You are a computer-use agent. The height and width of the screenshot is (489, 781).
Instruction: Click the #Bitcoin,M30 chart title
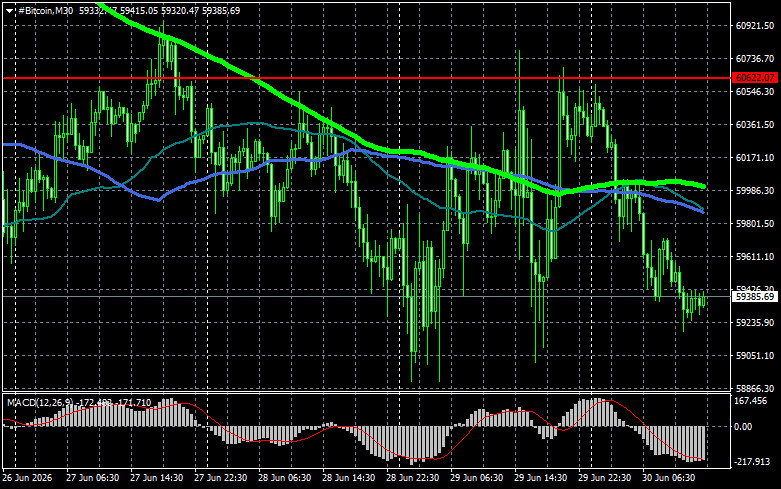click(45, 10)
